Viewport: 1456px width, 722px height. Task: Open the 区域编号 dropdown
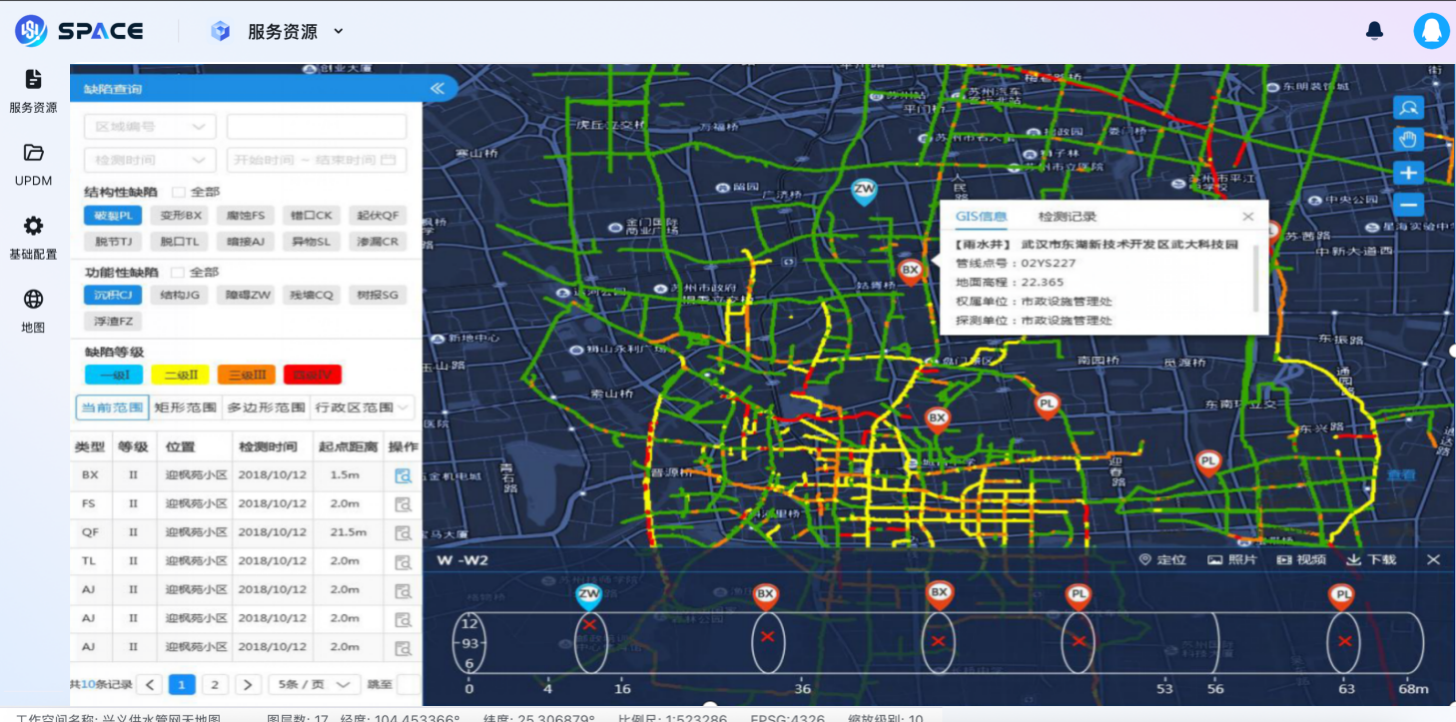tap(150, 127)
